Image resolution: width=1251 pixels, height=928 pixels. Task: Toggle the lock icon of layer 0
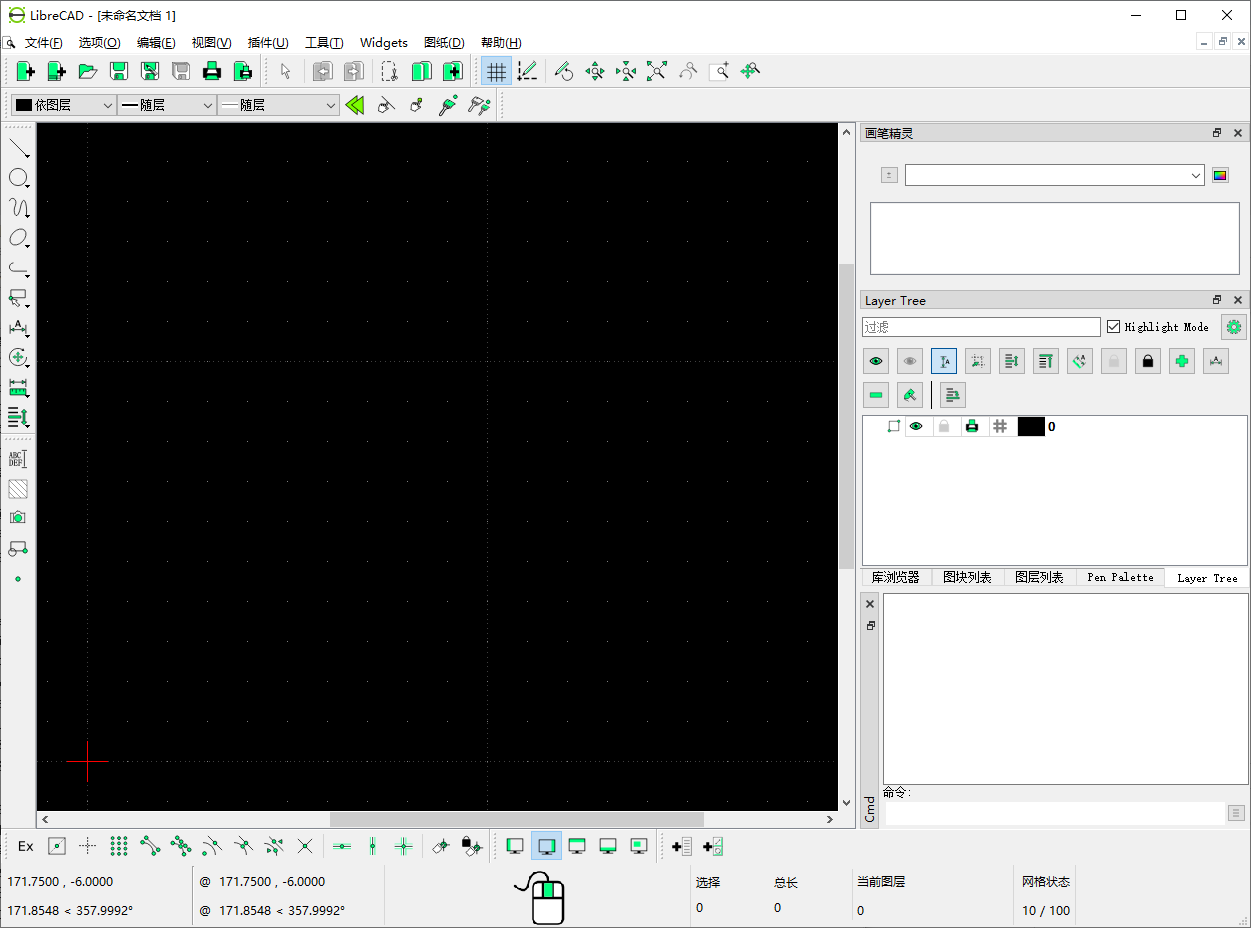[943, 426]
